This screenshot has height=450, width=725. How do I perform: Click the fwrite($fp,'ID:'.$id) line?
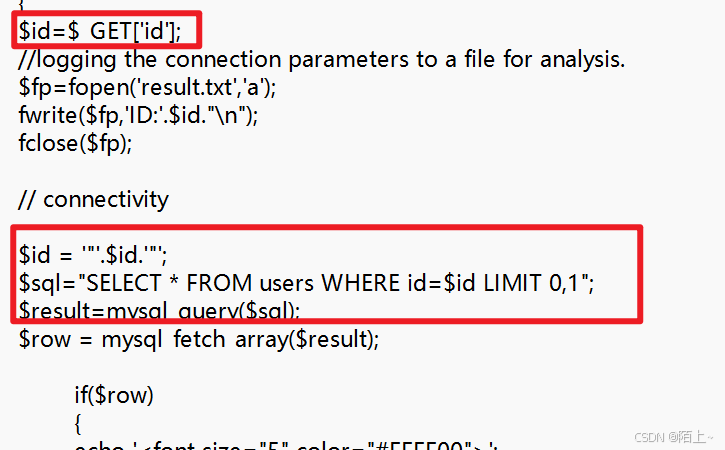pyautogui.click(x=138, y=115)
